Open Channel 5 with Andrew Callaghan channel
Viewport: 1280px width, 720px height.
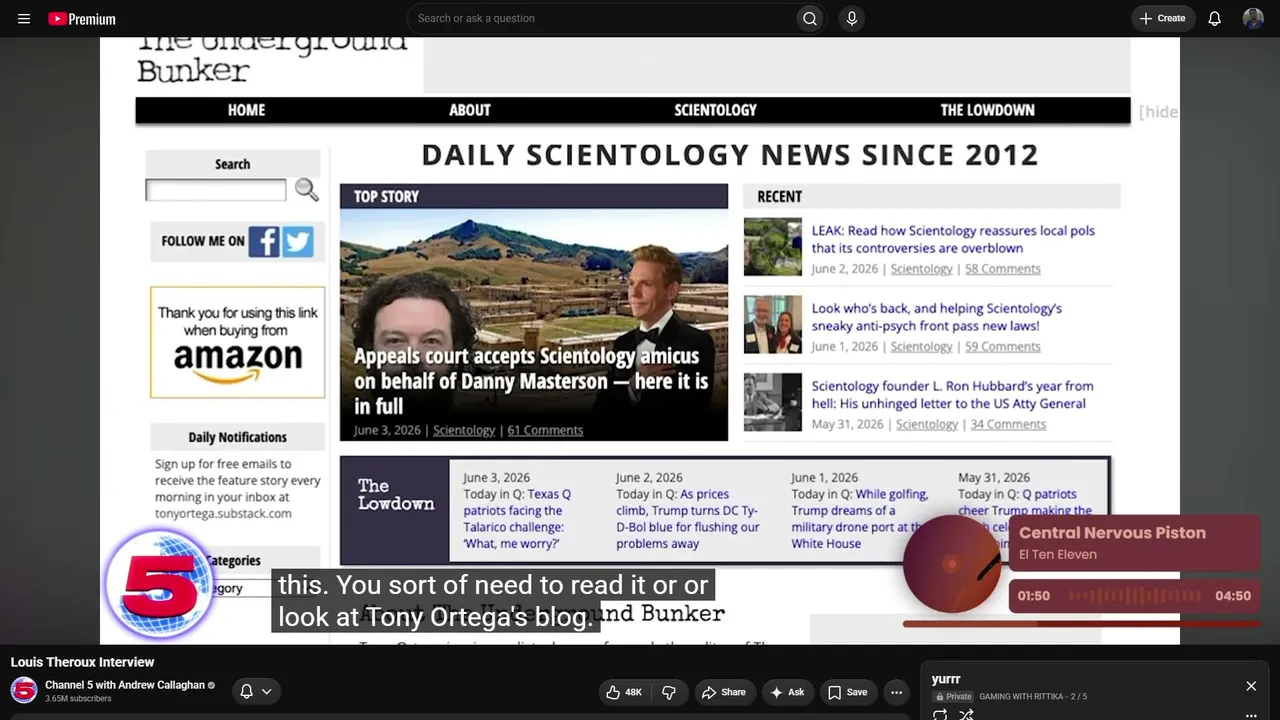pos(125,685)
